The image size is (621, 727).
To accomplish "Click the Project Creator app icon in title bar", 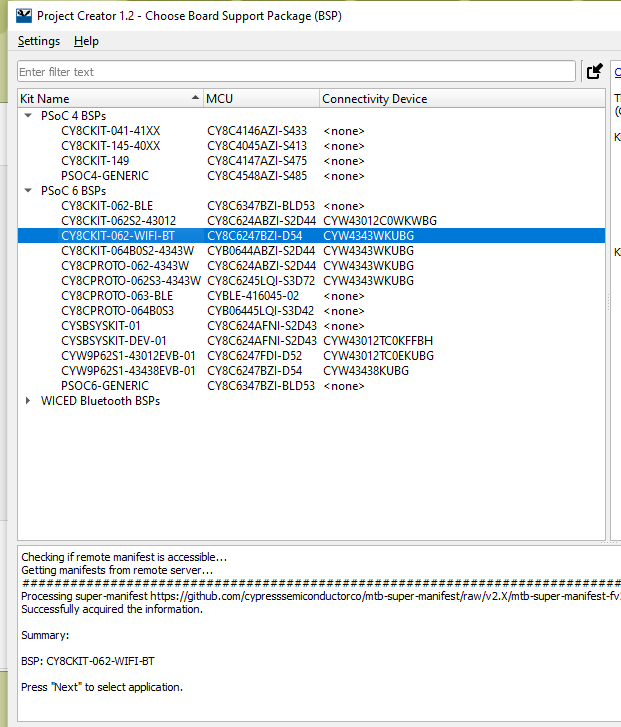I will (24, 16).
